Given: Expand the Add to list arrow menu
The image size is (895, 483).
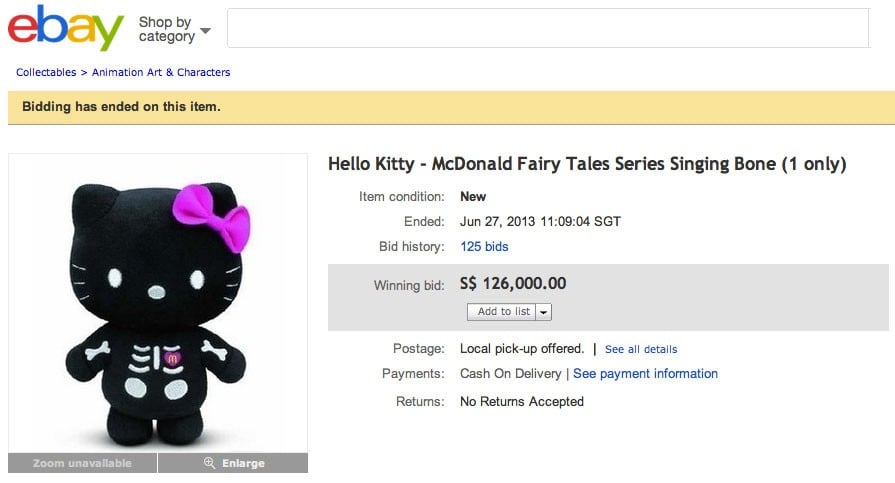Looking at the screenshot, I should [544, 312].
